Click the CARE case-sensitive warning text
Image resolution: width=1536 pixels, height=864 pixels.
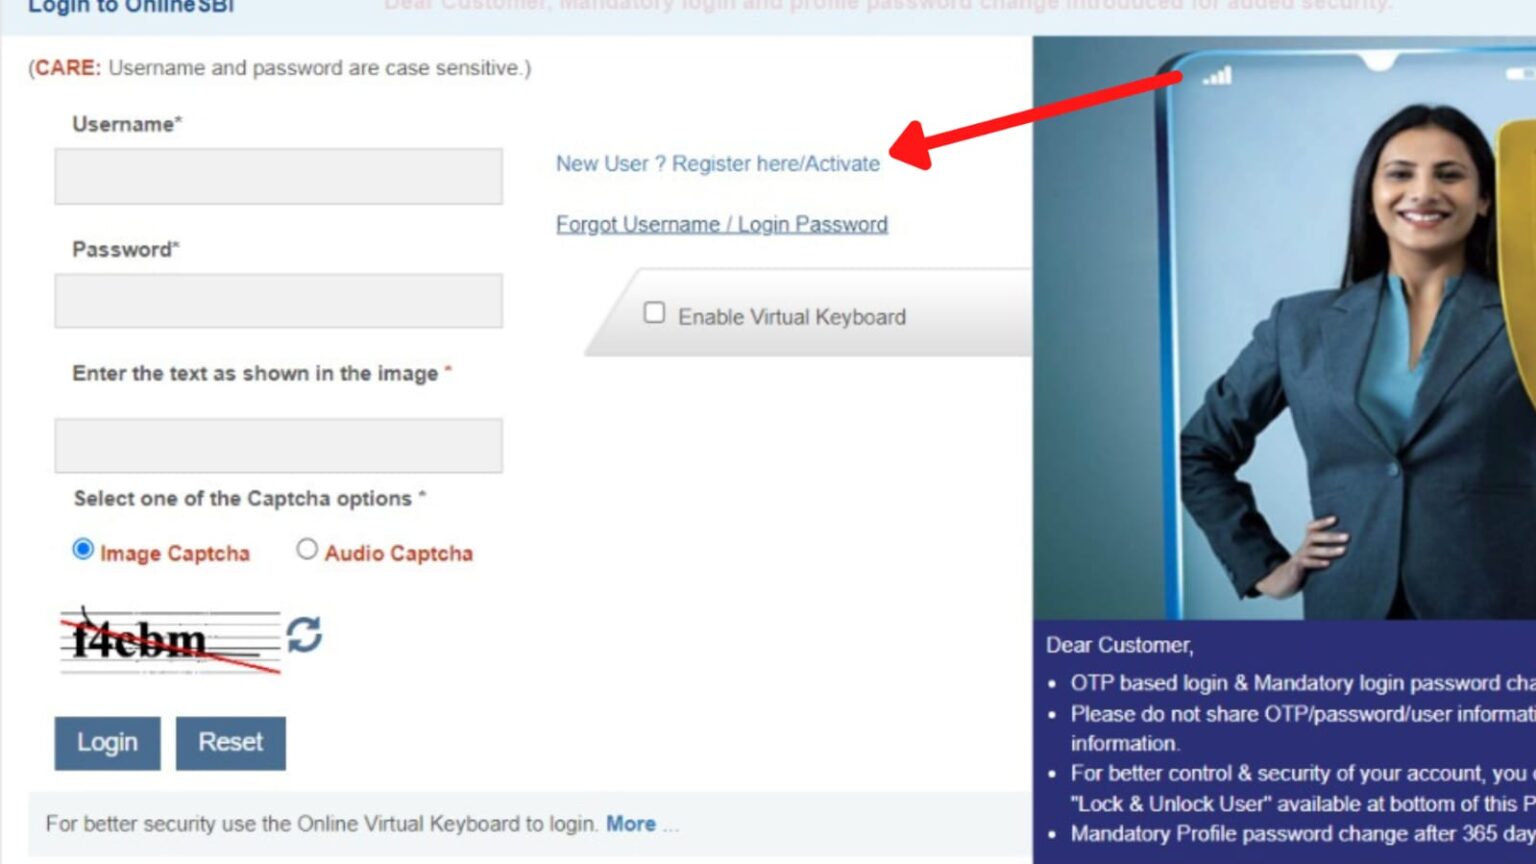point(280,68)
